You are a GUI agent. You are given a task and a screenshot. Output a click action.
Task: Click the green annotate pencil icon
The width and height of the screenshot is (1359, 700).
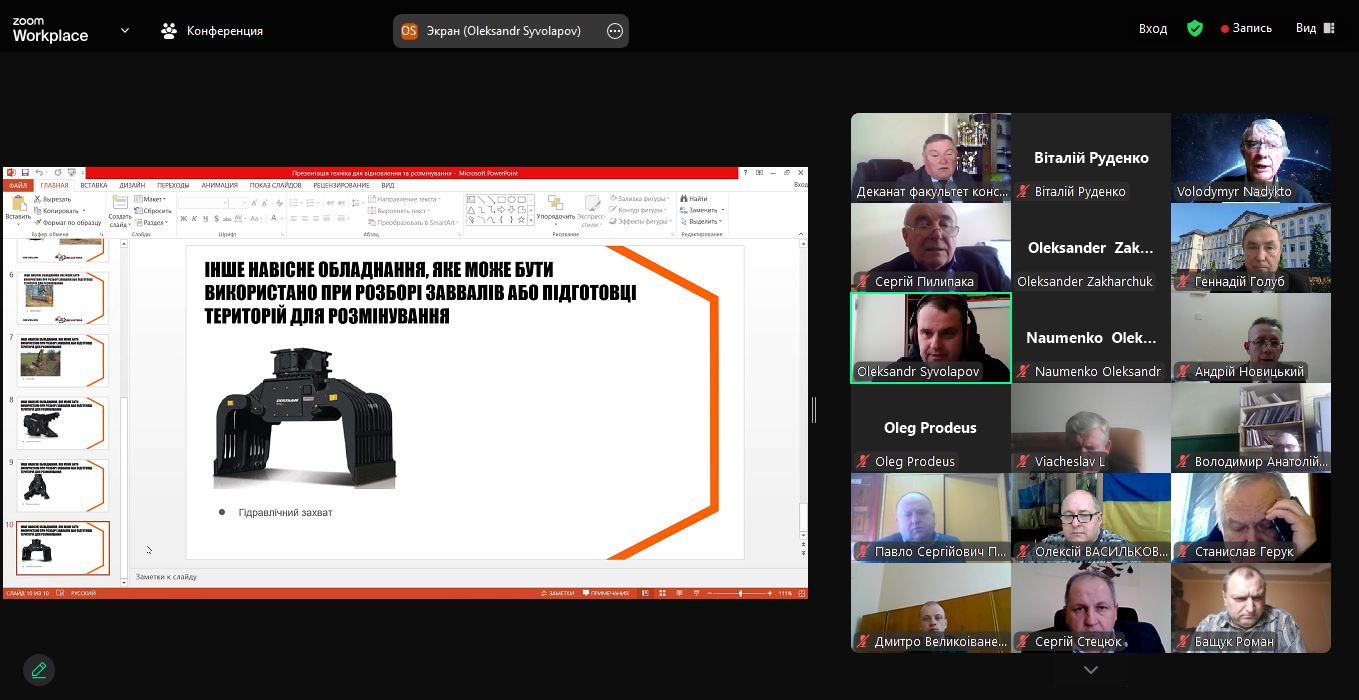(x=39, y=669)
